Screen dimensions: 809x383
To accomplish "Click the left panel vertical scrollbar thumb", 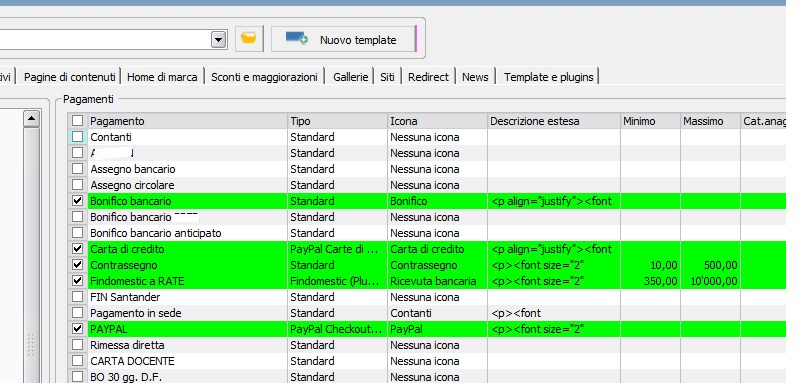I will click(31, 256).
